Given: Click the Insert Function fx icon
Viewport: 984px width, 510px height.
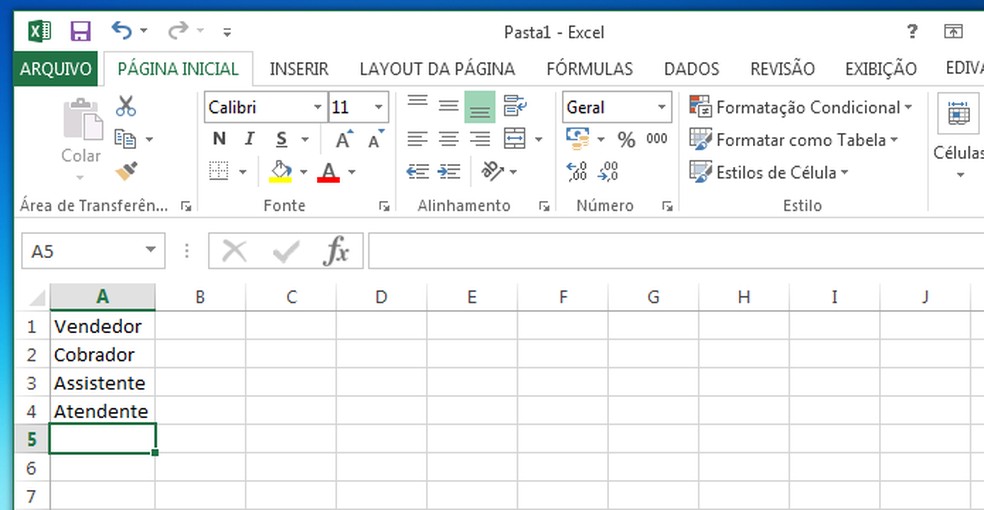Looking at the screenshot, I should (336, 251).
